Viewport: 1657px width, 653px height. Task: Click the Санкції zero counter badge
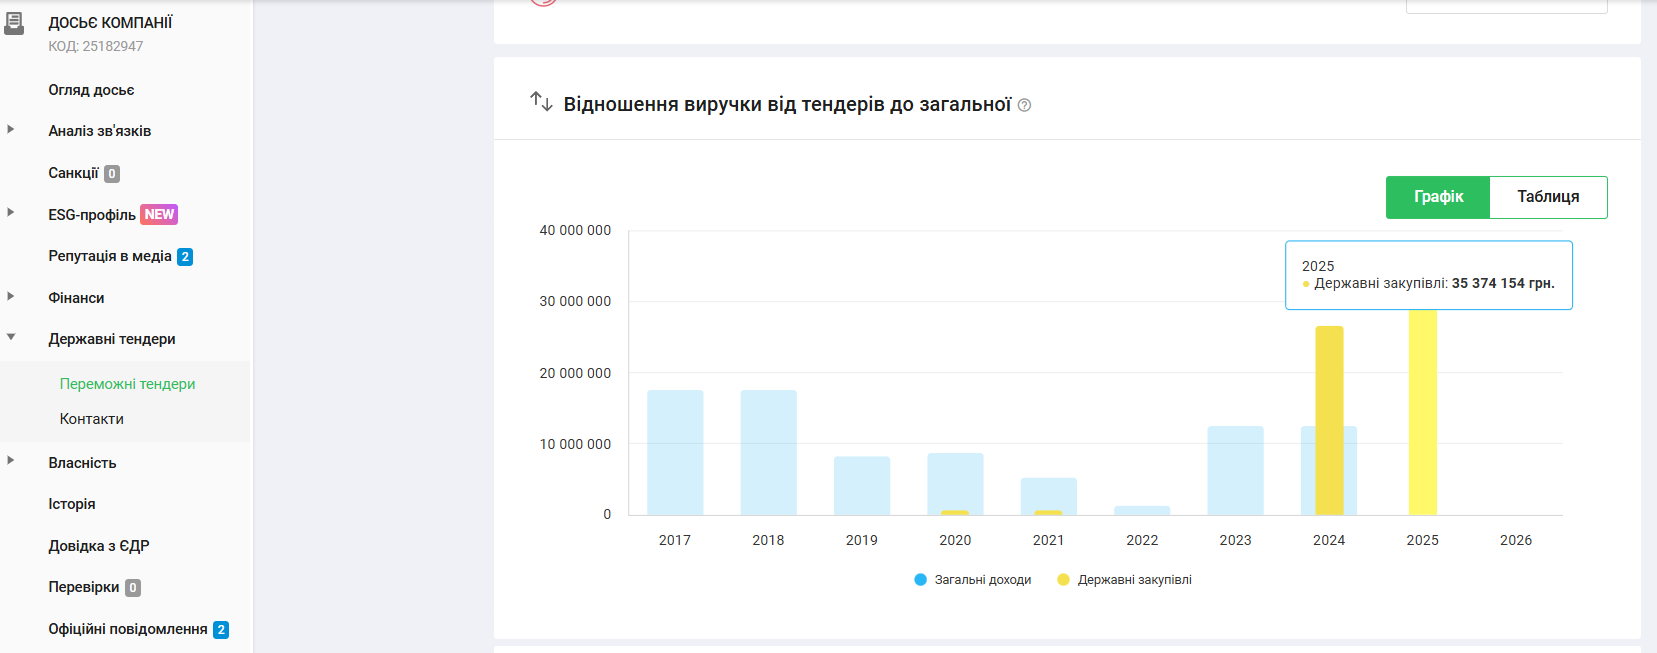112,174
